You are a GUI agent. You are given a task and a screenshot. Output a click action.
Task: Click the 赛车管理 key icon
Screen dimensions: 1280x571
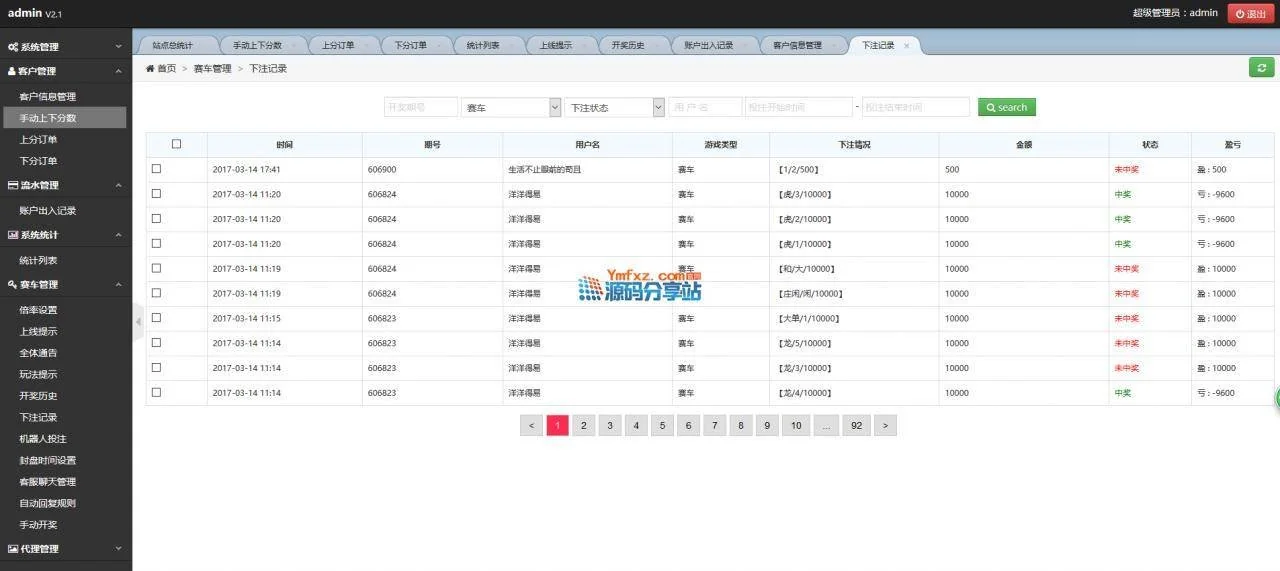point(13,285)
